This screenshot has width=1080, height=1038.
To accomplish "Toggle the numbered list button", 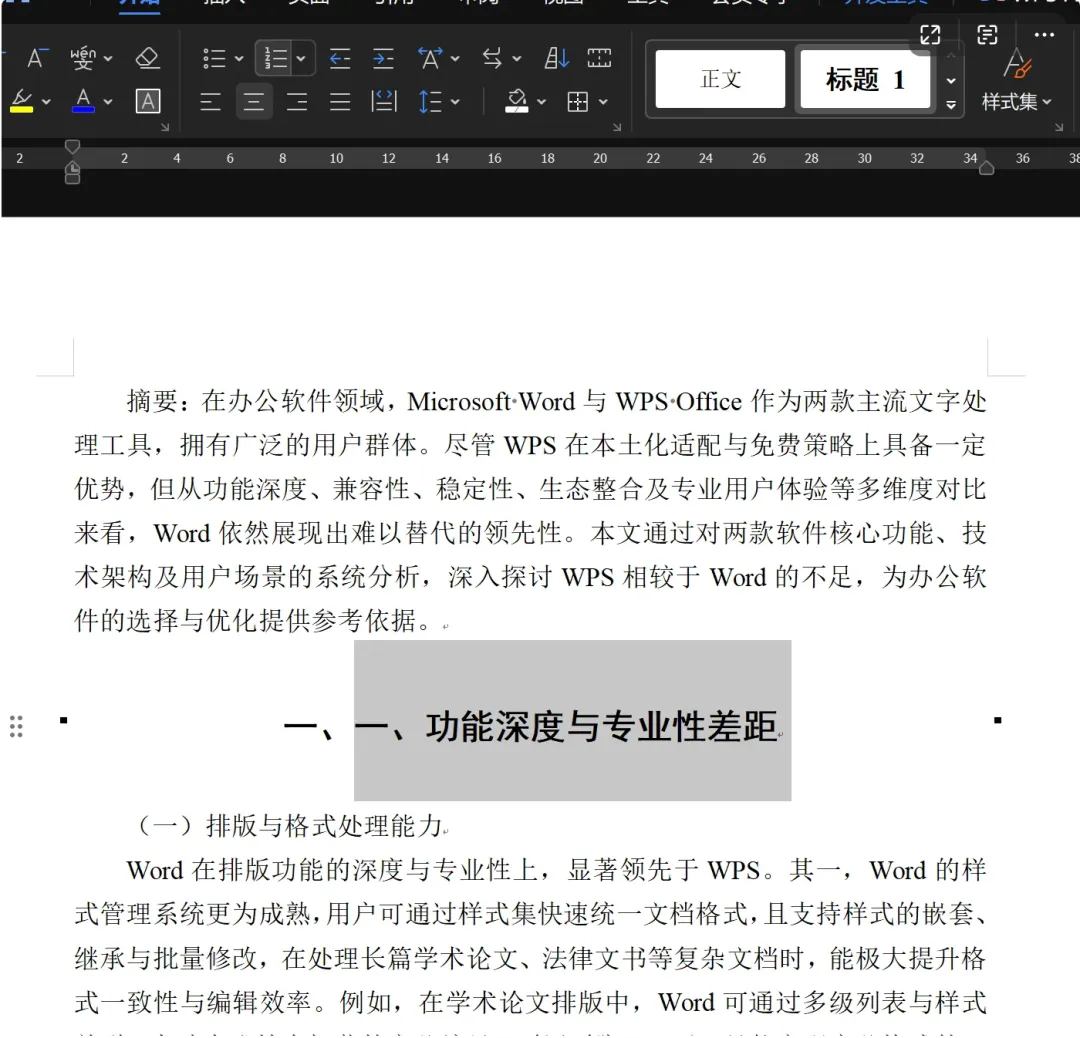I will coord(276,59).
